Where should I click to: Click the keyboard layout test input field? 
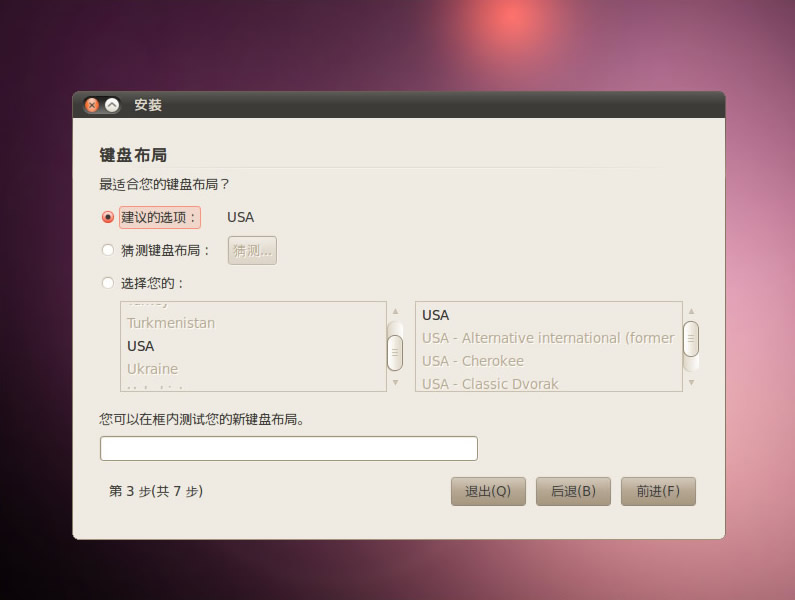coord(288,448)
